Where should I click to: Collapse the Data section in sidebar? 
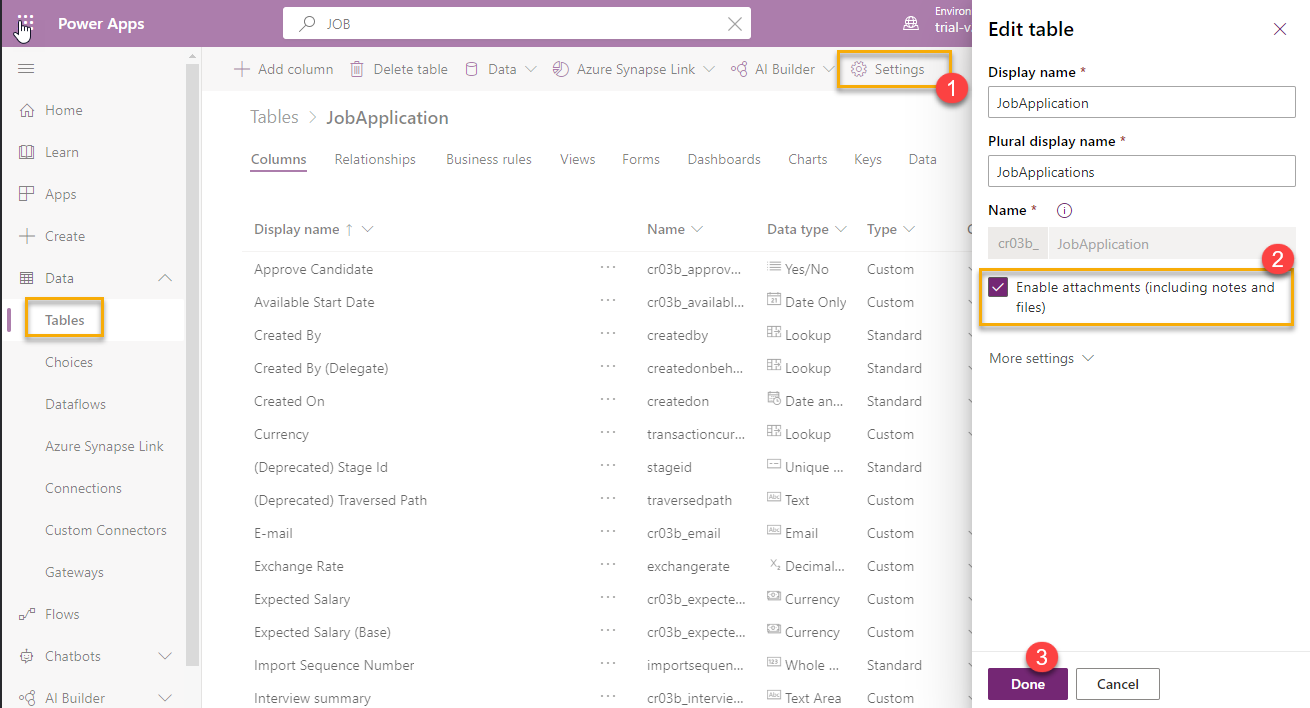(166, 278)
